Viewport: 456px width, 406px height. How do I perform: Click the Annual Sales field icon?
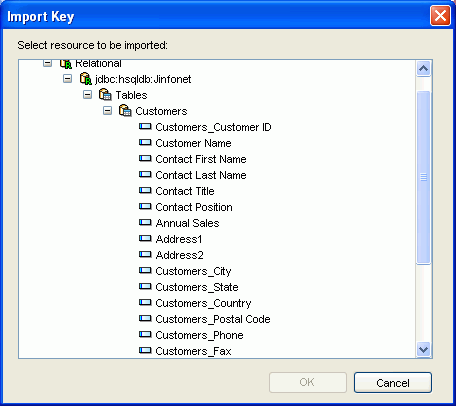pos(145,222)
